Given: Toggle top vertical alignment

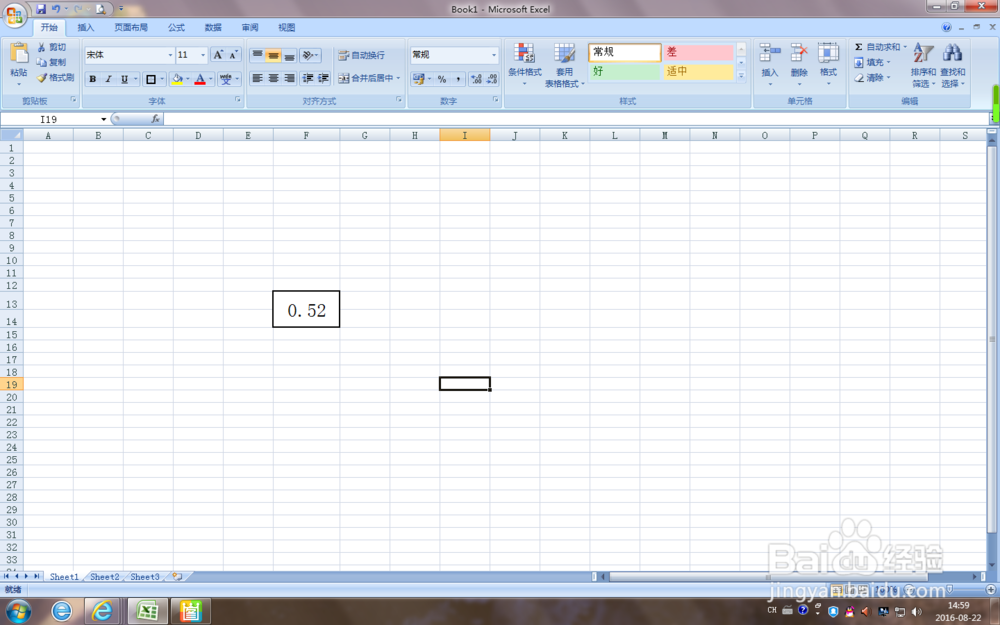Looking at the screenshot, I should [x=257, y=55].
